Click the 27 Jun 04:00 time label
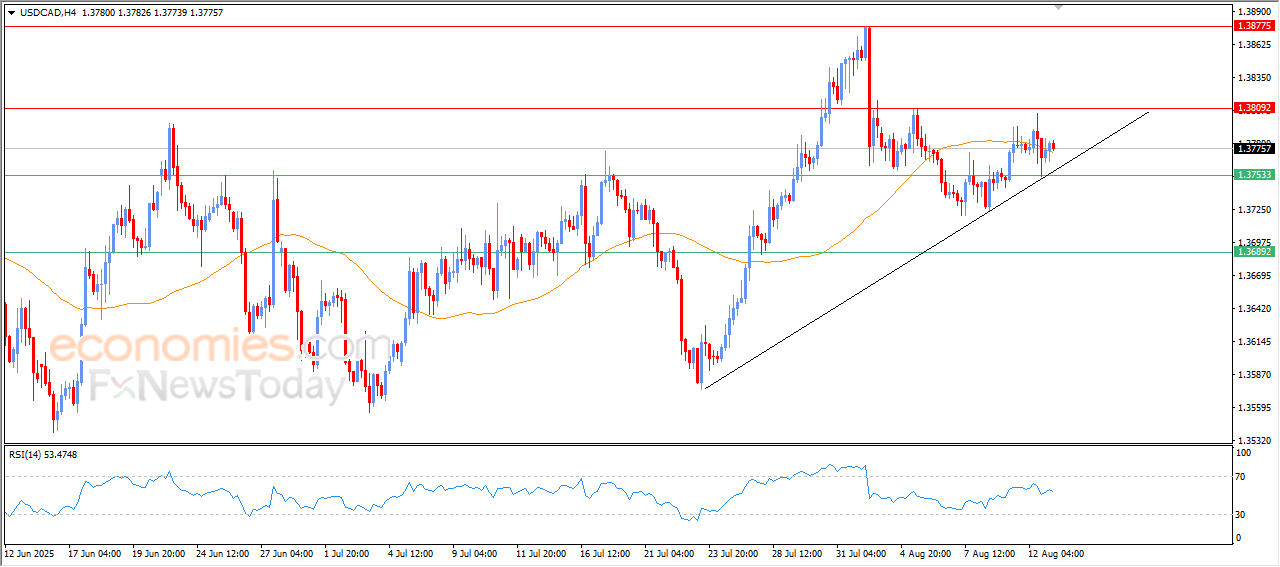This screenshot has width=1280, height=567. 287,553
